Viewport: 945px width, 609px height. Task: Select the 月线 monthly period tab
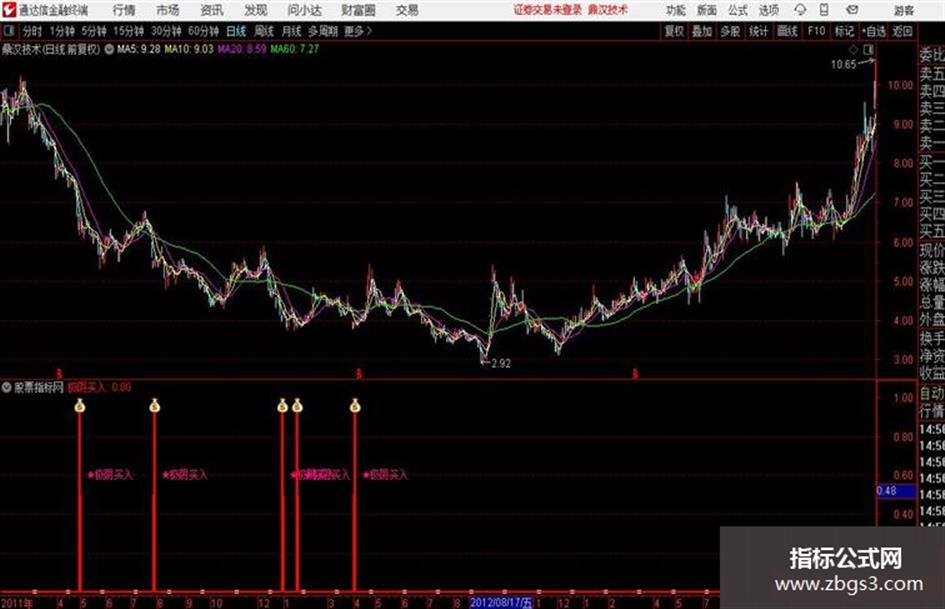[292, 31]
